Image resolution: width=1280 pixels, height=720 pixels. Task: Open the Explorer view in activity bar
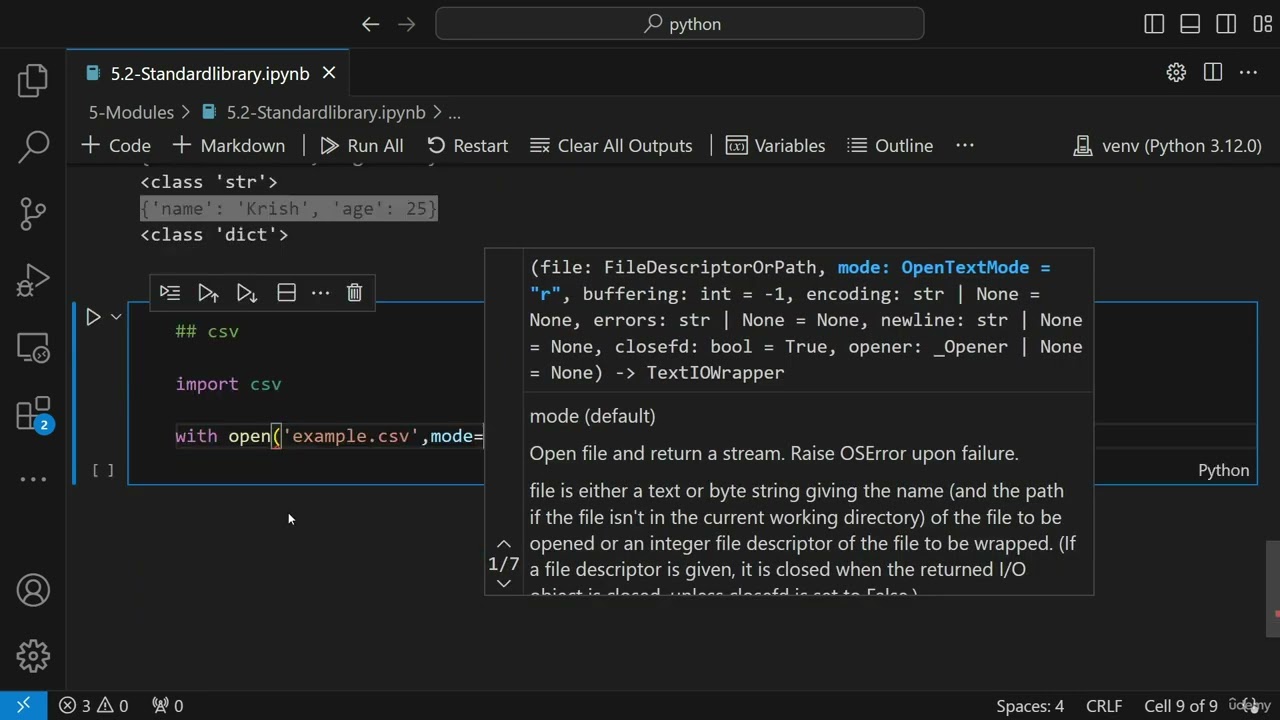click(33, 80)
